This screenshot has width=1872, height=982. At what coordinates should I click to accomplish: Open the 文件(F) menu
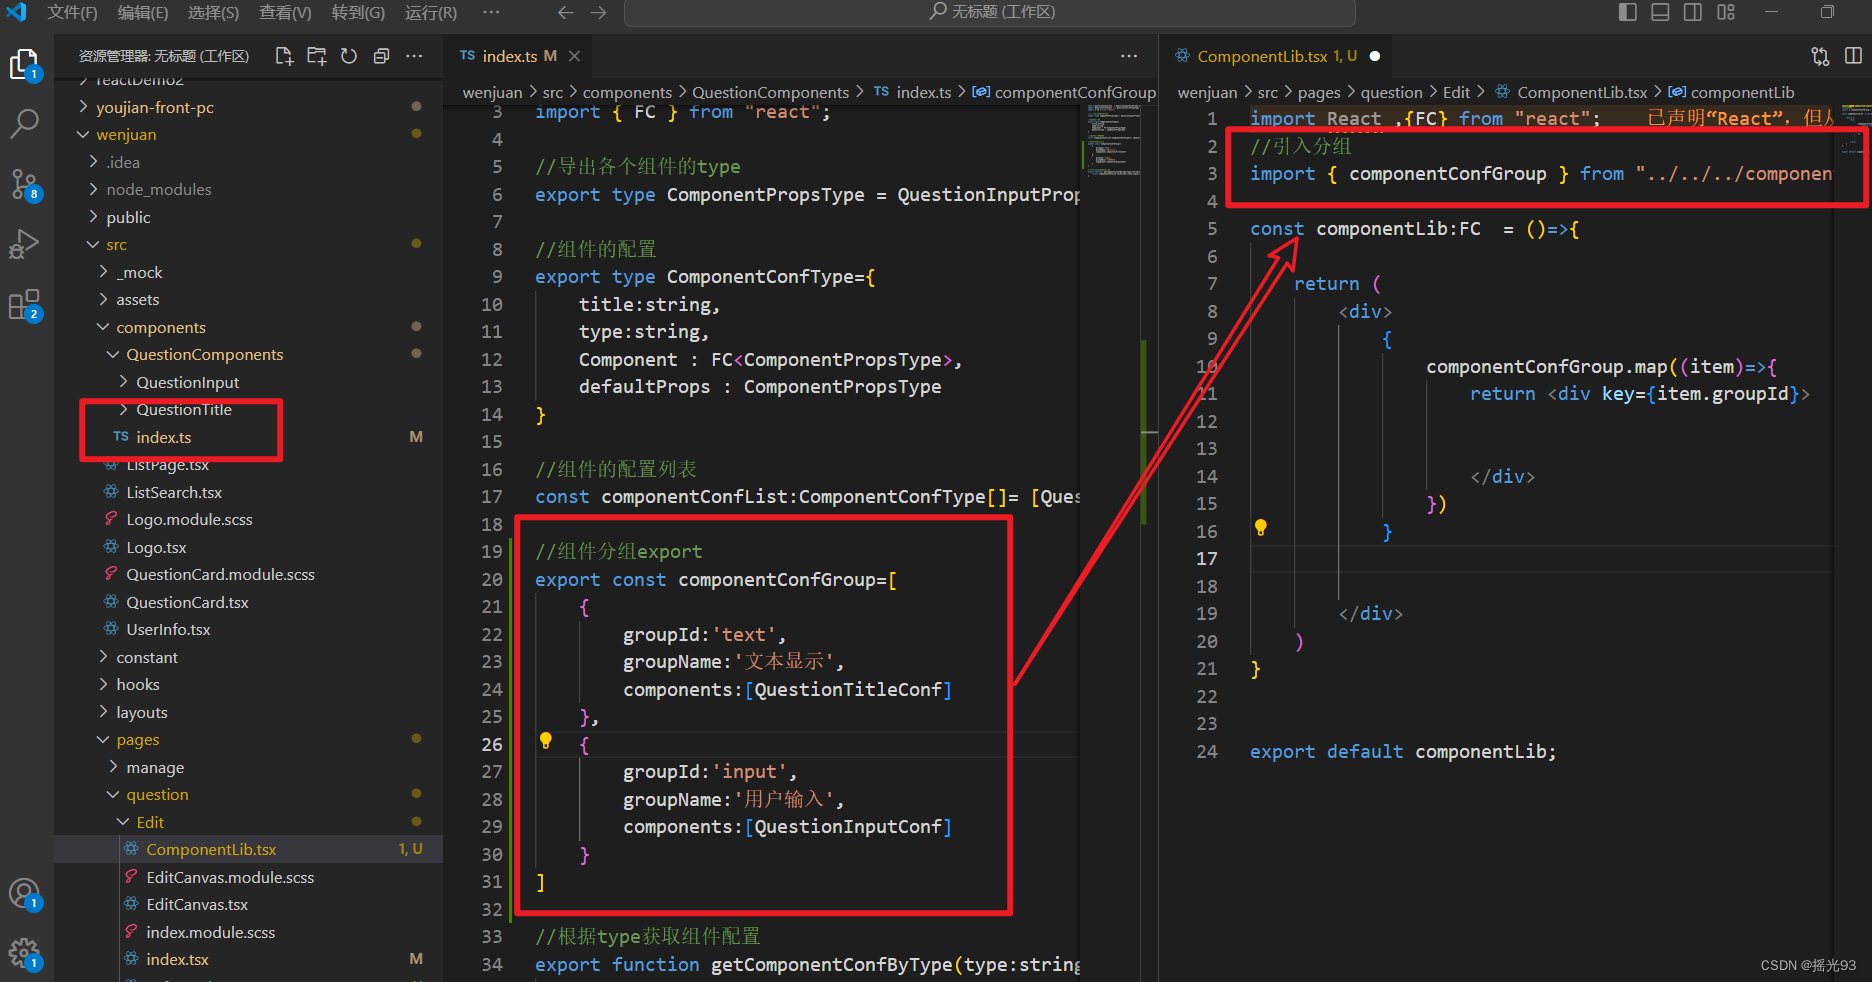point(72,12)
